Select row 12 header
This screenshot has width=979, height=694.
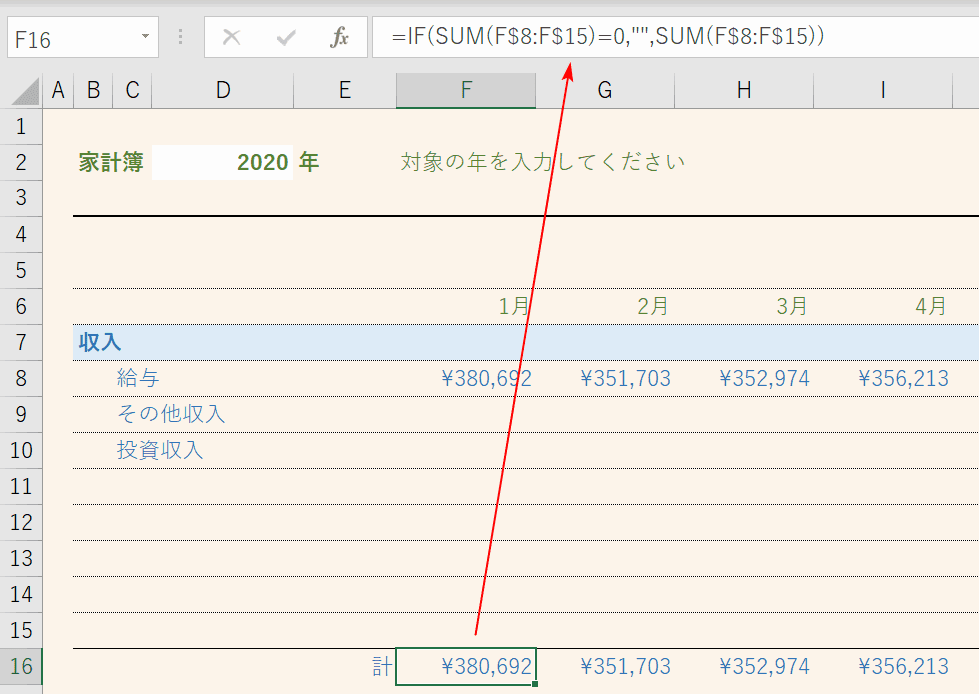pos(21,522)
